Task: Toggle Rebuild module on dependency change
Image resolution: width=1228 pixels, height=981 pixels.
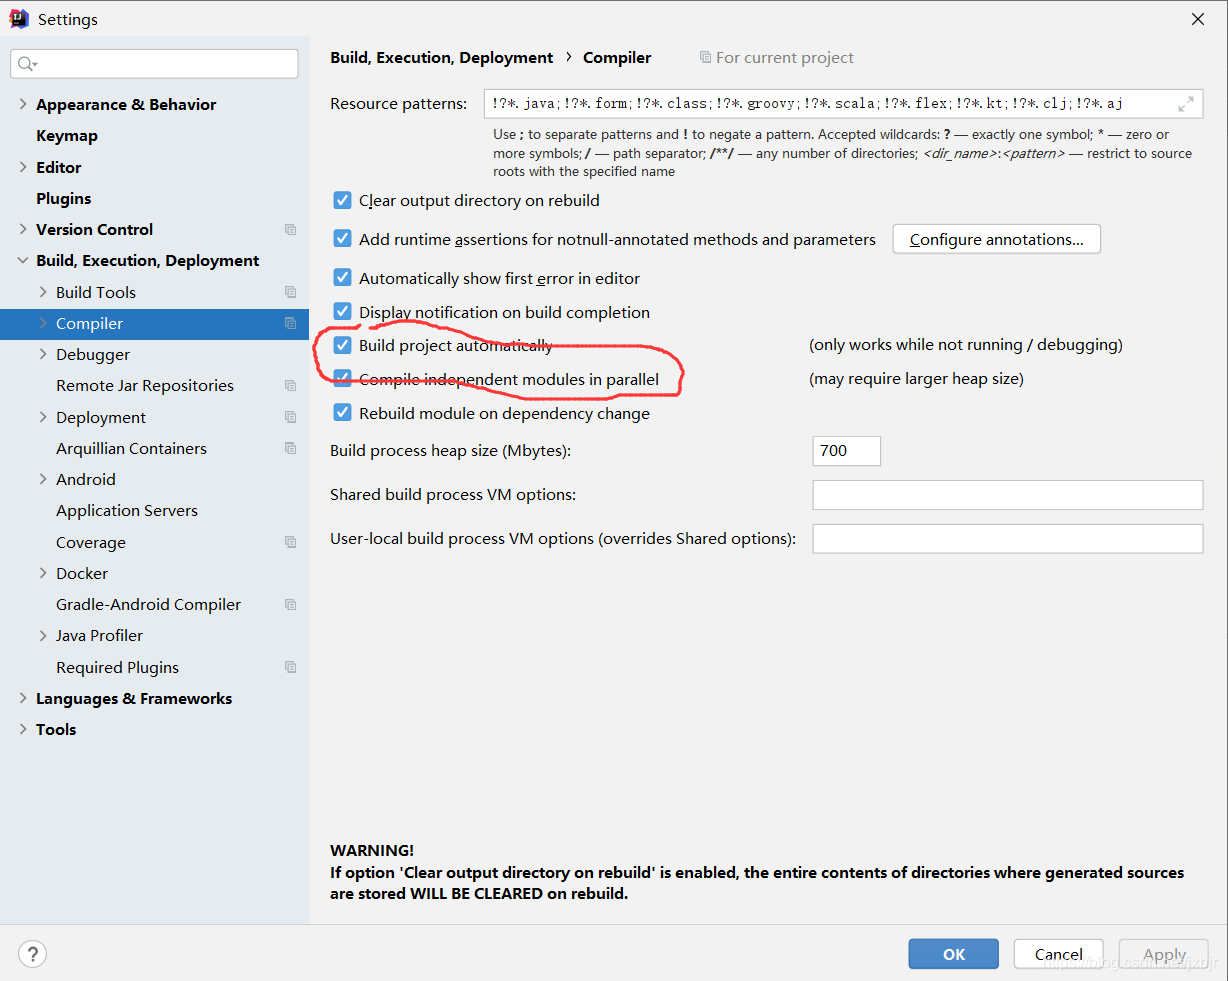Action: (342, 413)
